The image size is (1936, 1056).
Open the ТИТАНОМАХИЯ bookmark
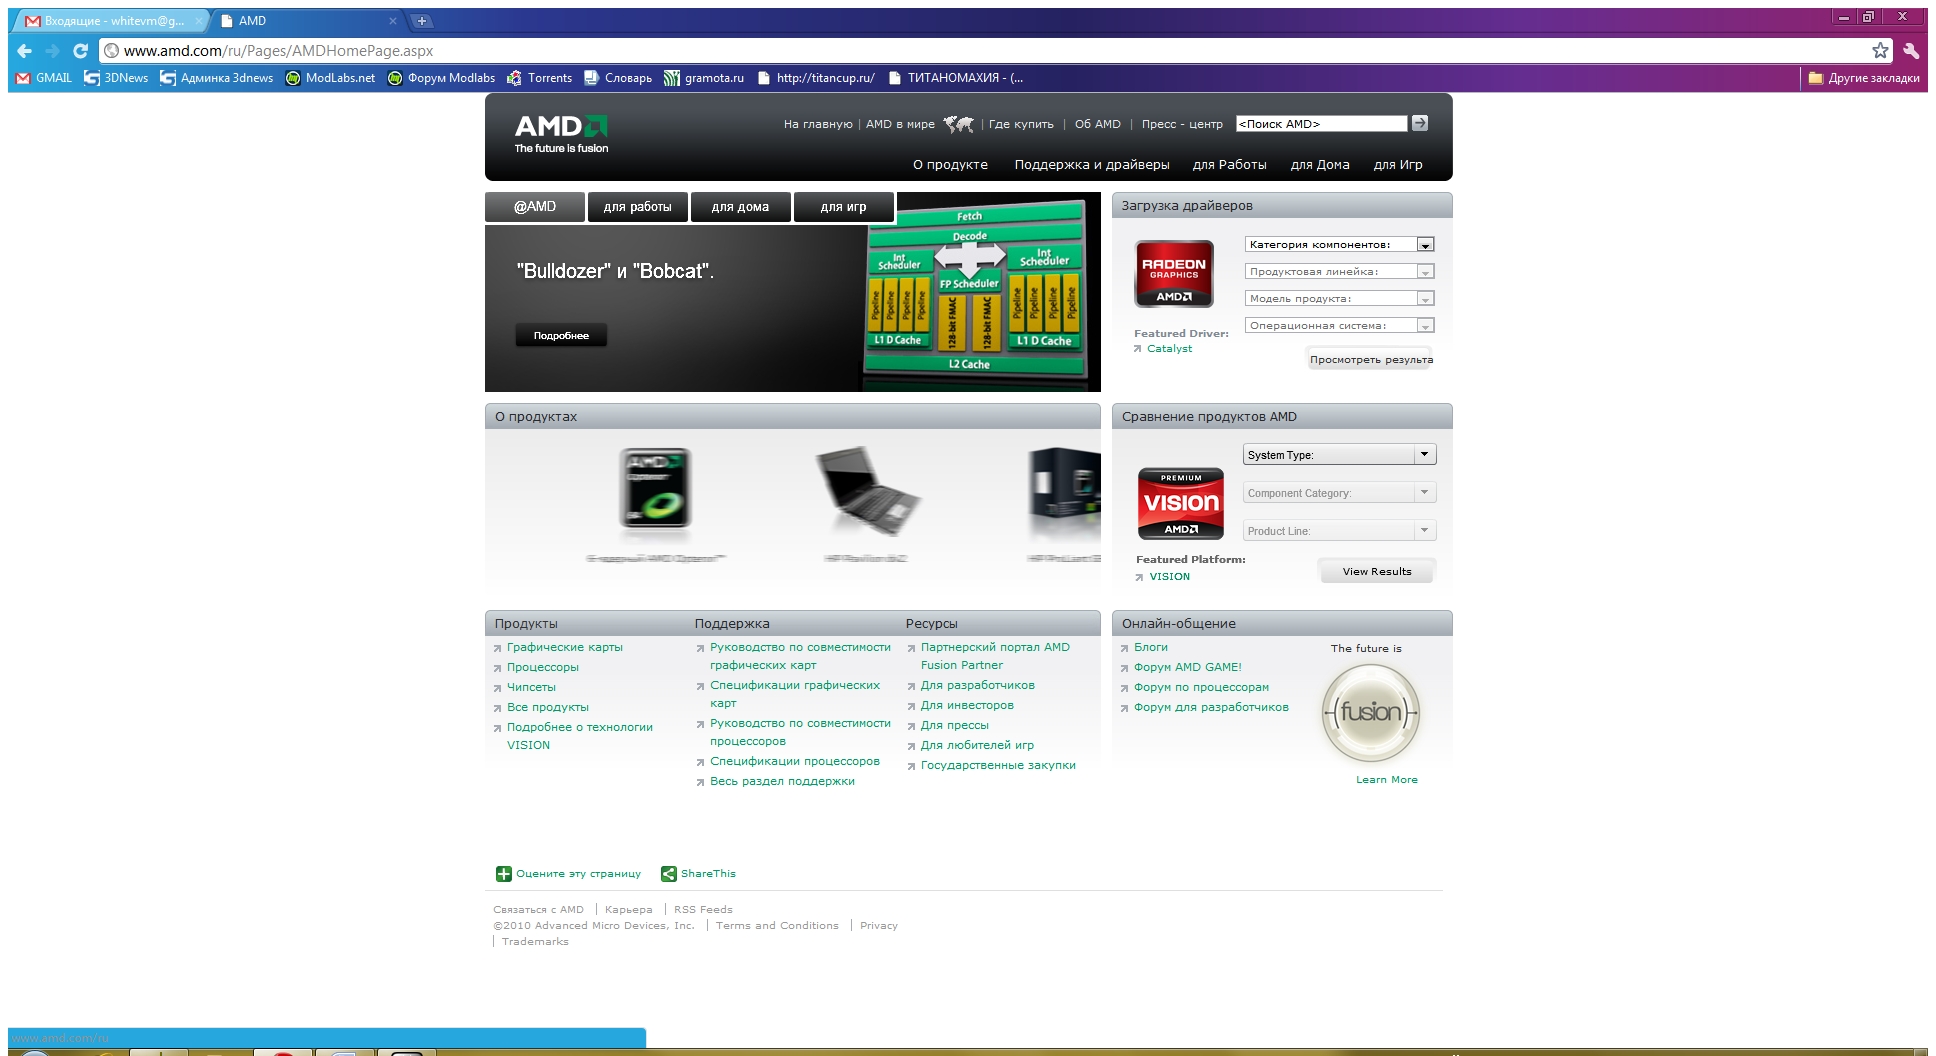[955, 78]
